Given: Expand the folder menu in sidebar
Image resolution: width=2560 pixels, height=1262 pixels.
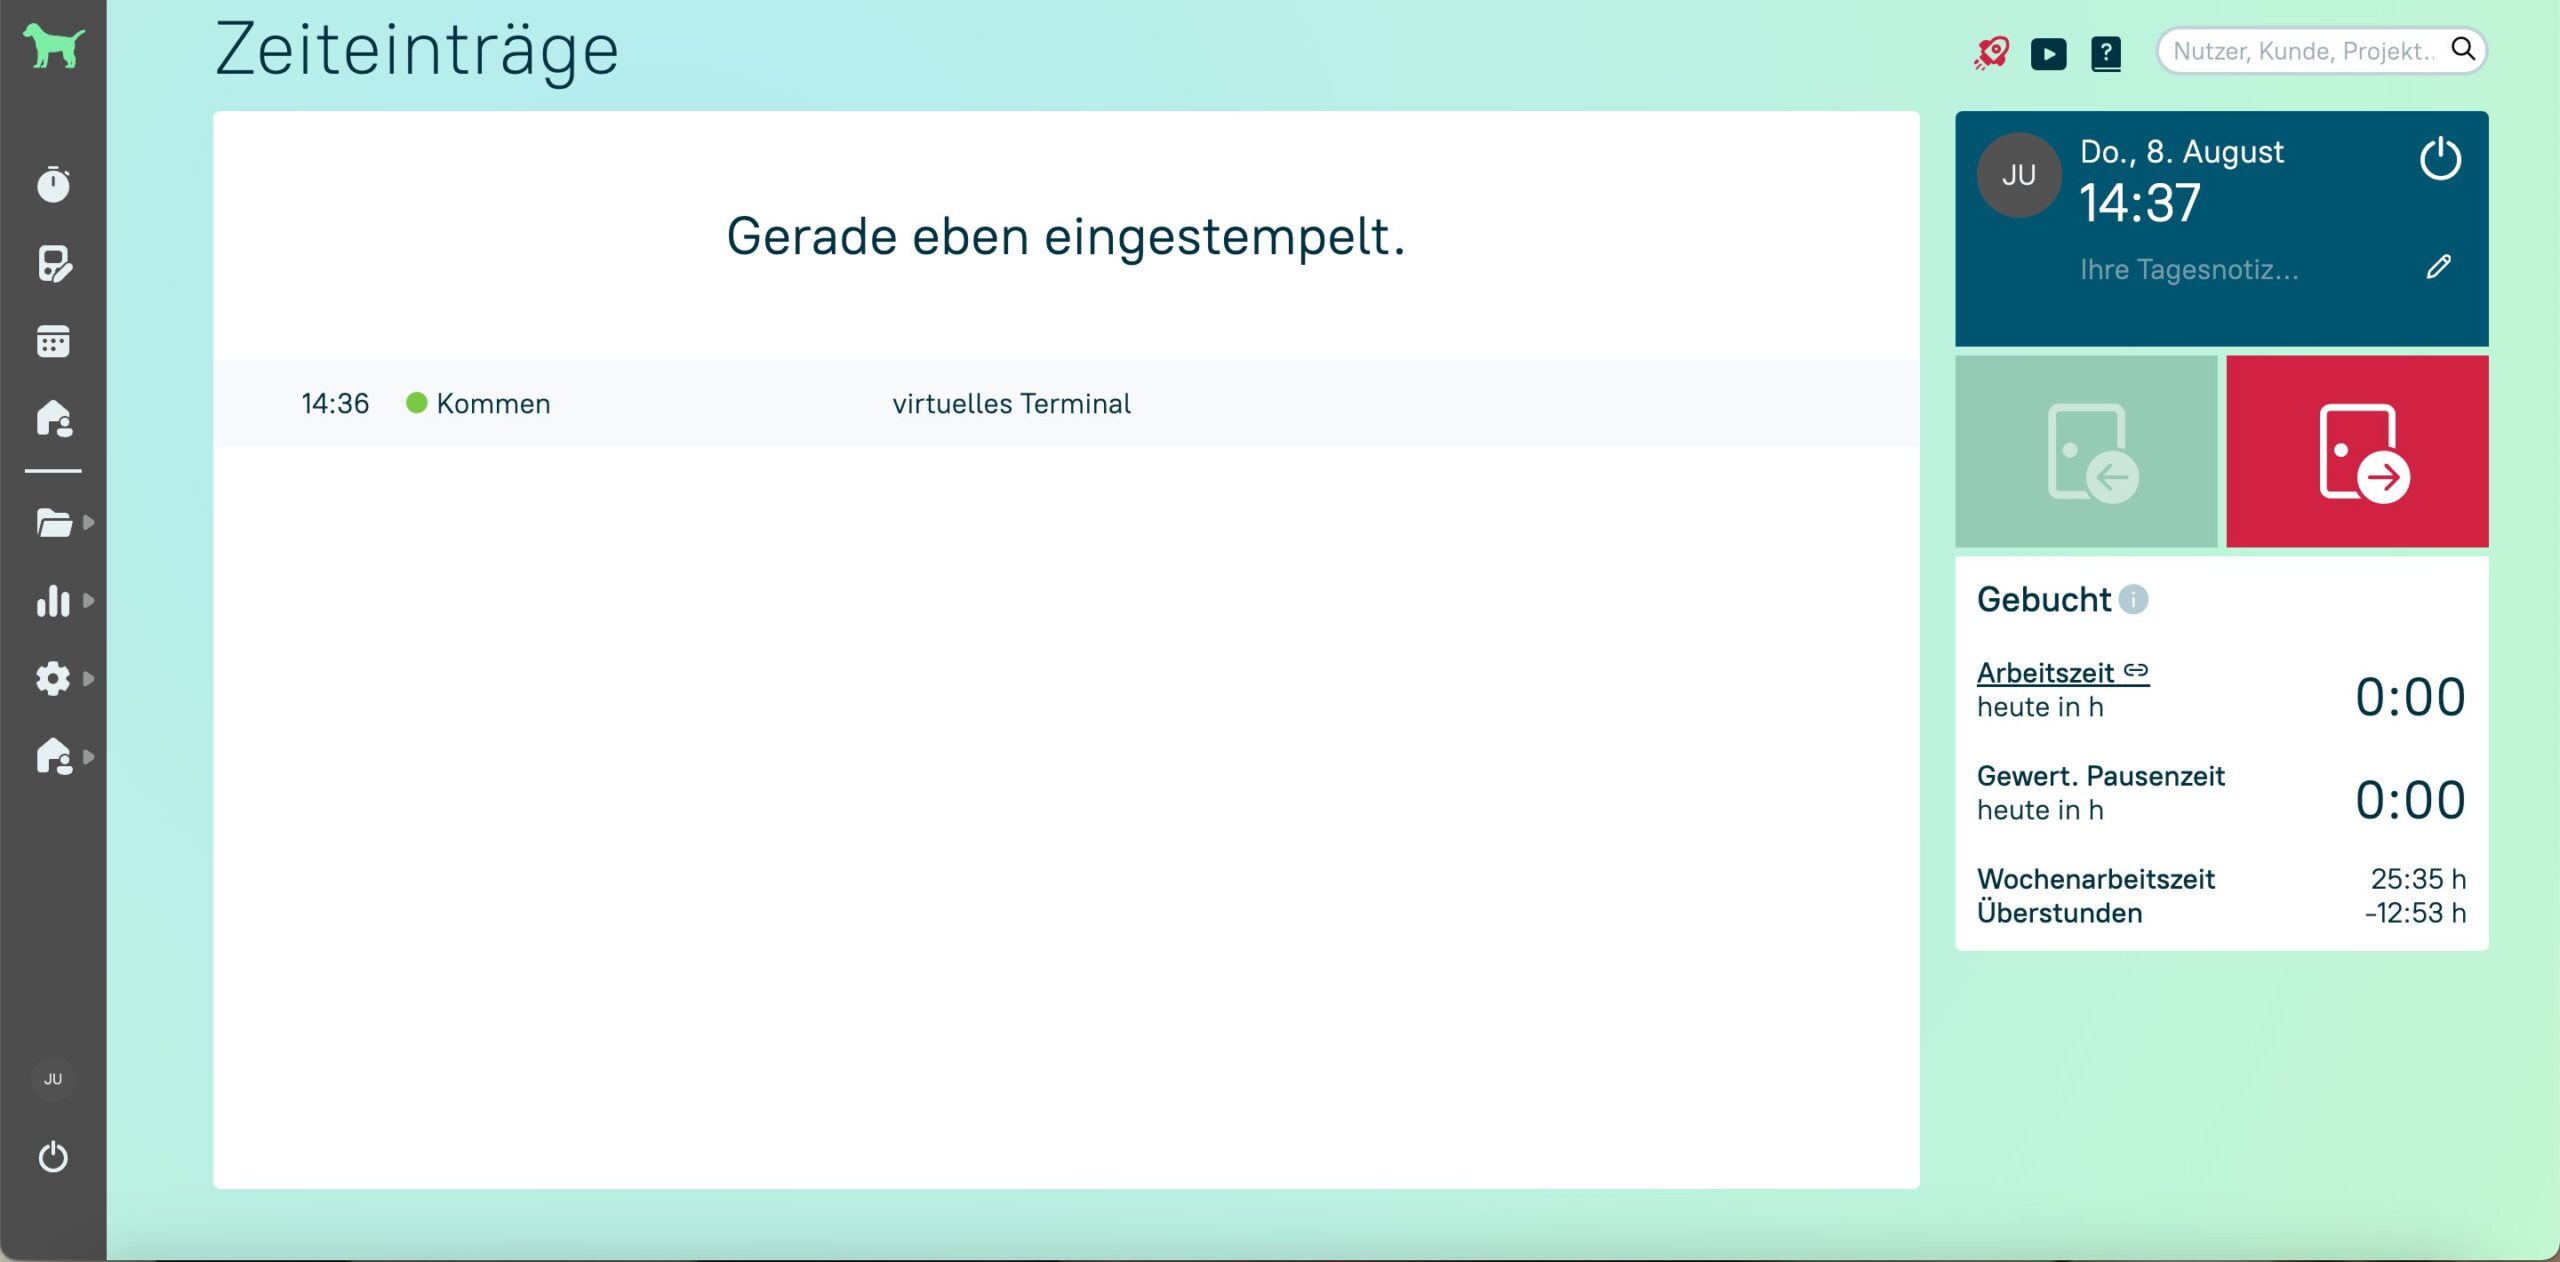Looking at the screenshot, I should pos(55,522).
